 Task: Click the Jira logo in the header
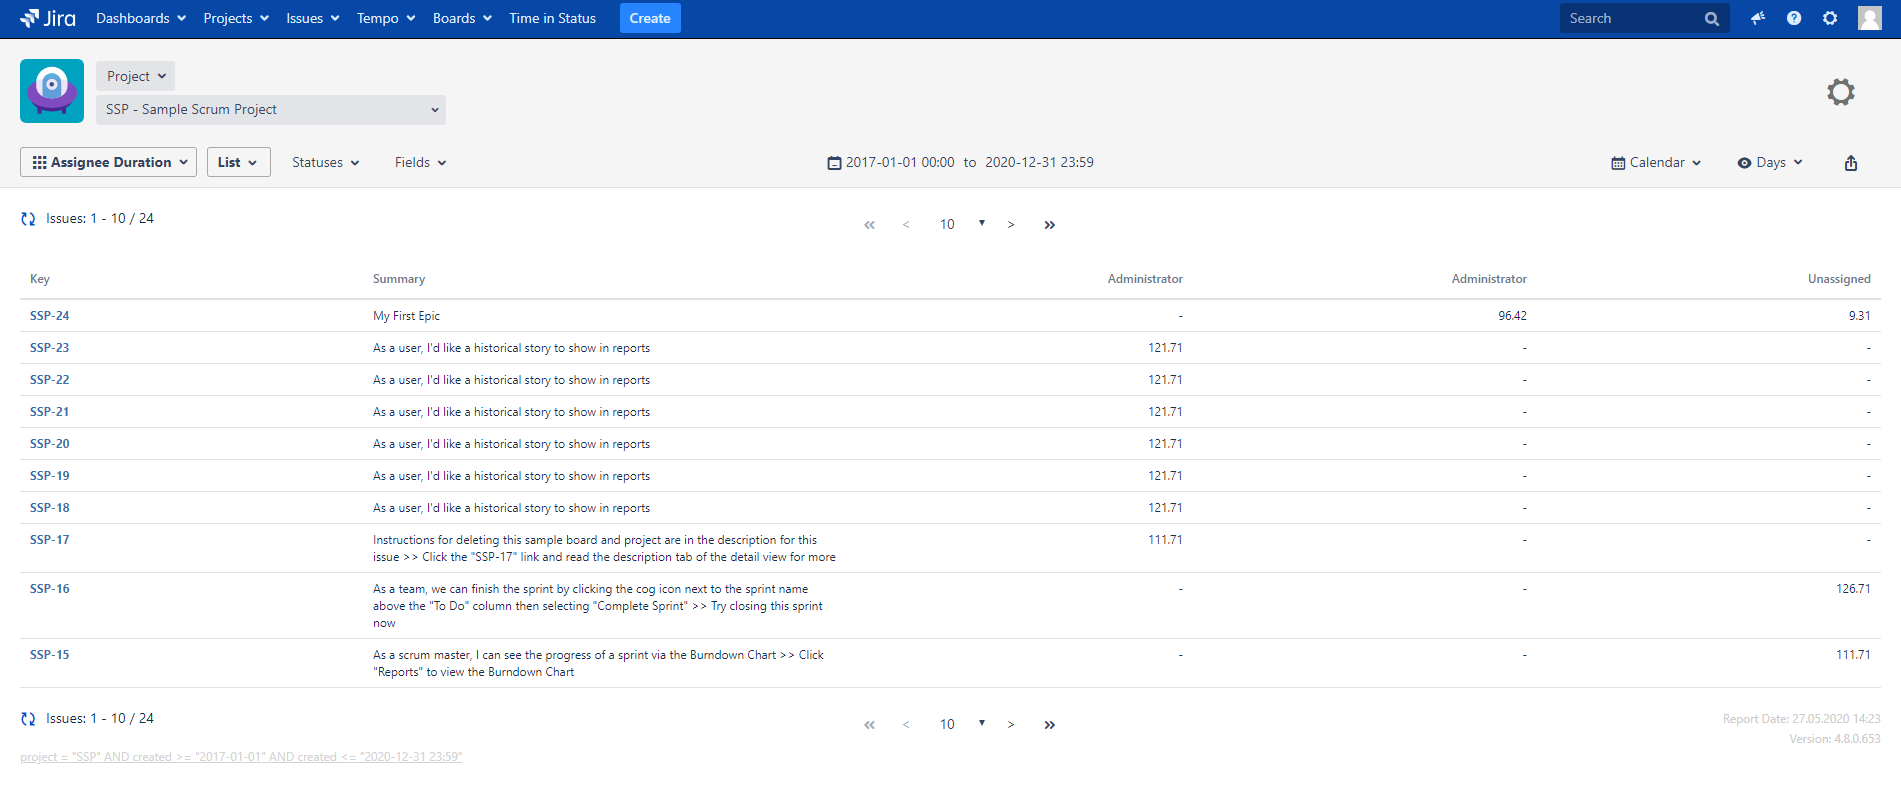(48, 18)
